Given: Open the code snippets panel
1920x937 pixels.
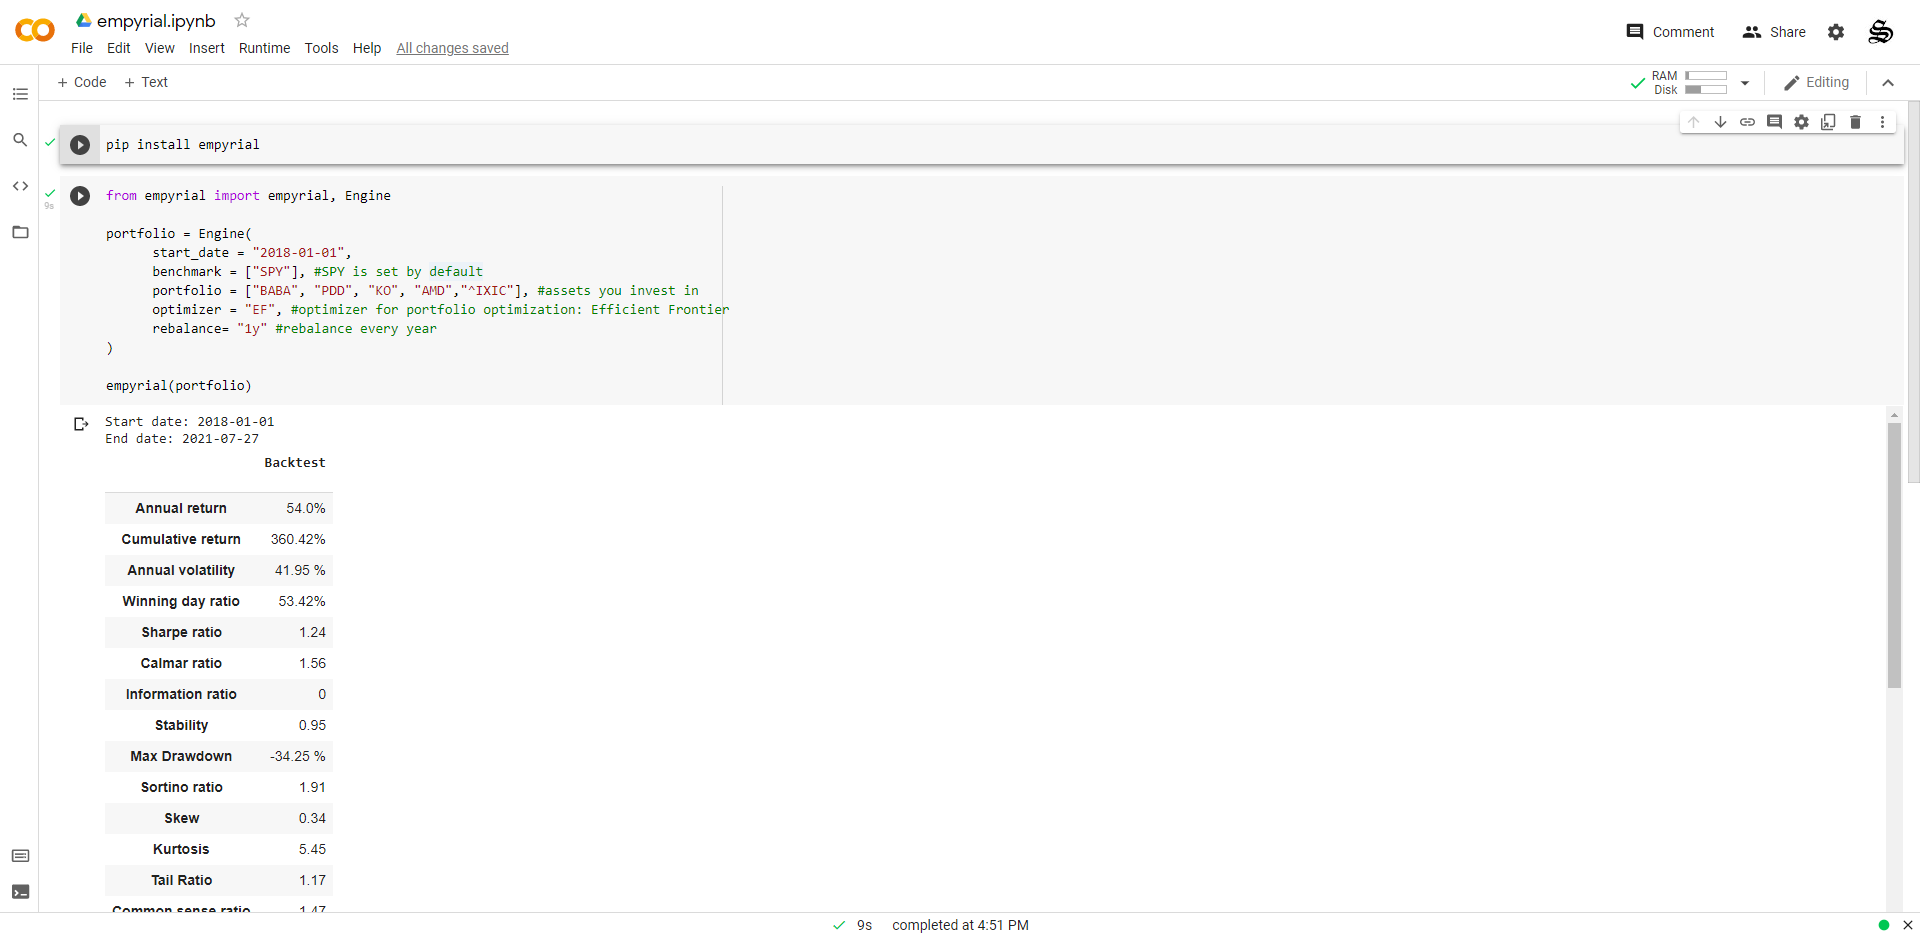Looking at the screenshot, I should coord(20,186).
